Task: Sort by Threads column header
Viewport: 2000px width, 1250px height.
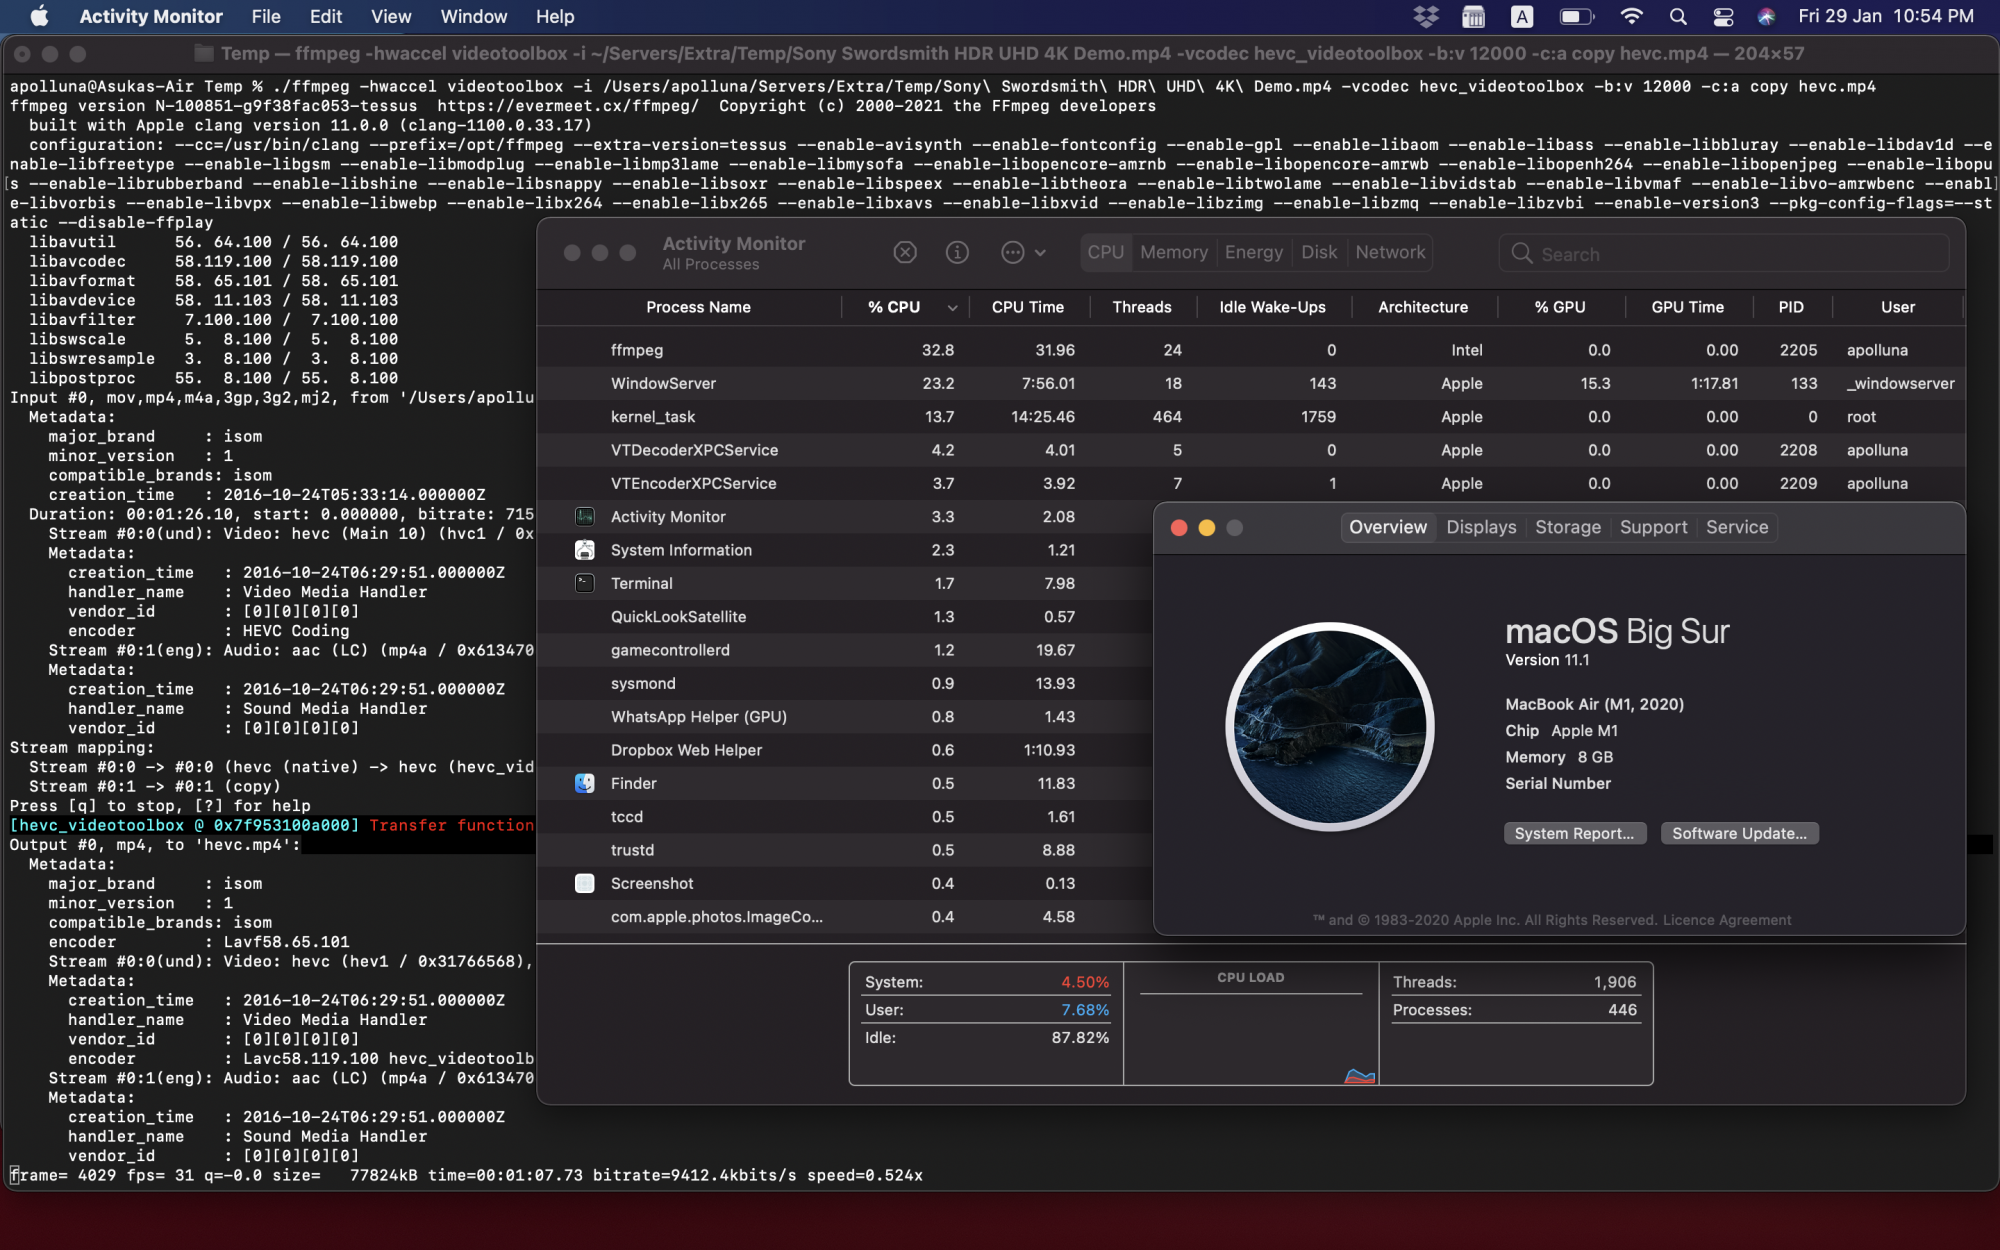Action: [1141, 307]
